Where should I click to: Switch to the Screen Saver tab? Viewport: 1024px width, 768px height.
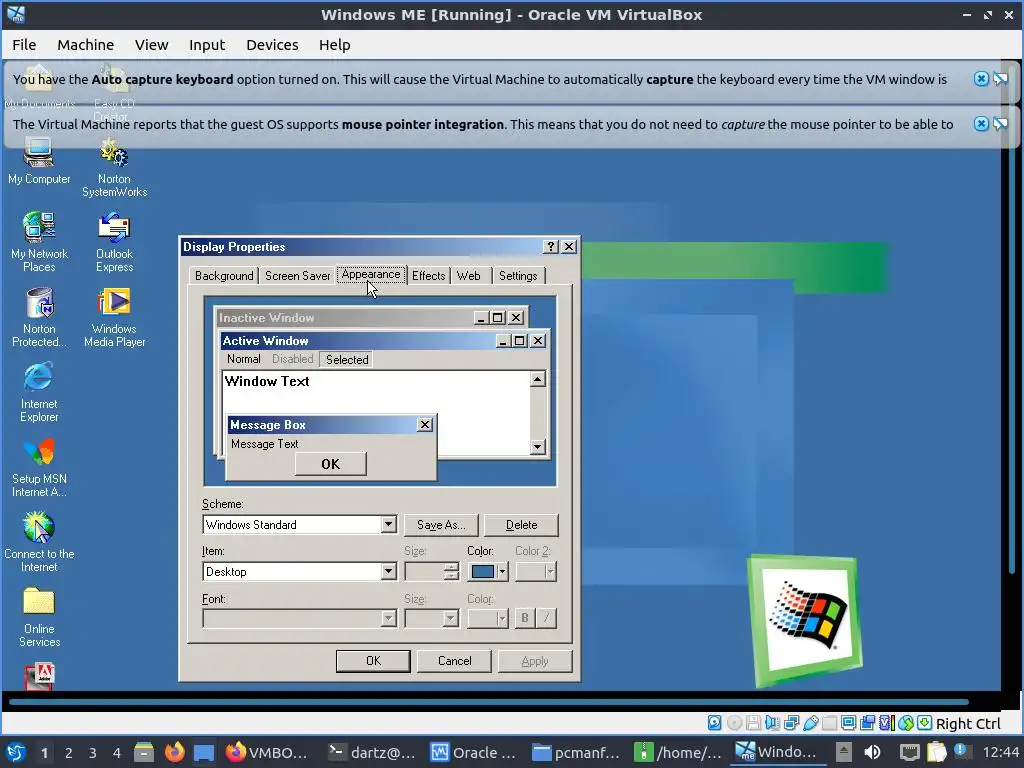tap(297, 276)
